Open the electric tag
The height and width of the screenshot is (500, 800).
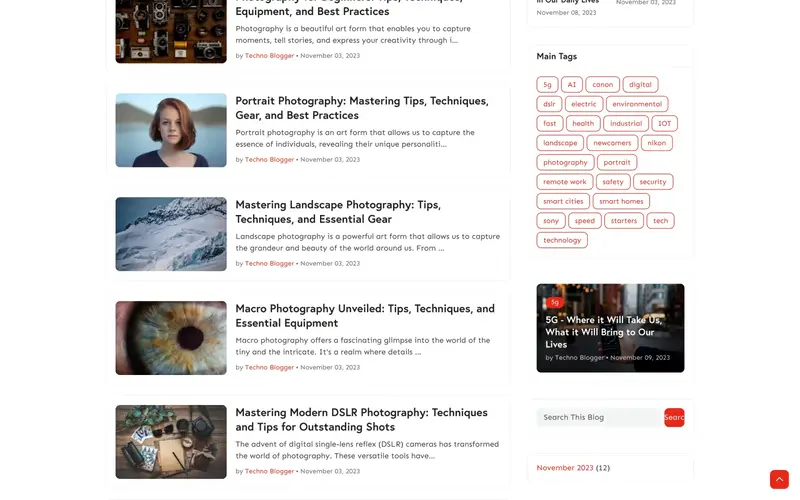point(584,104)
